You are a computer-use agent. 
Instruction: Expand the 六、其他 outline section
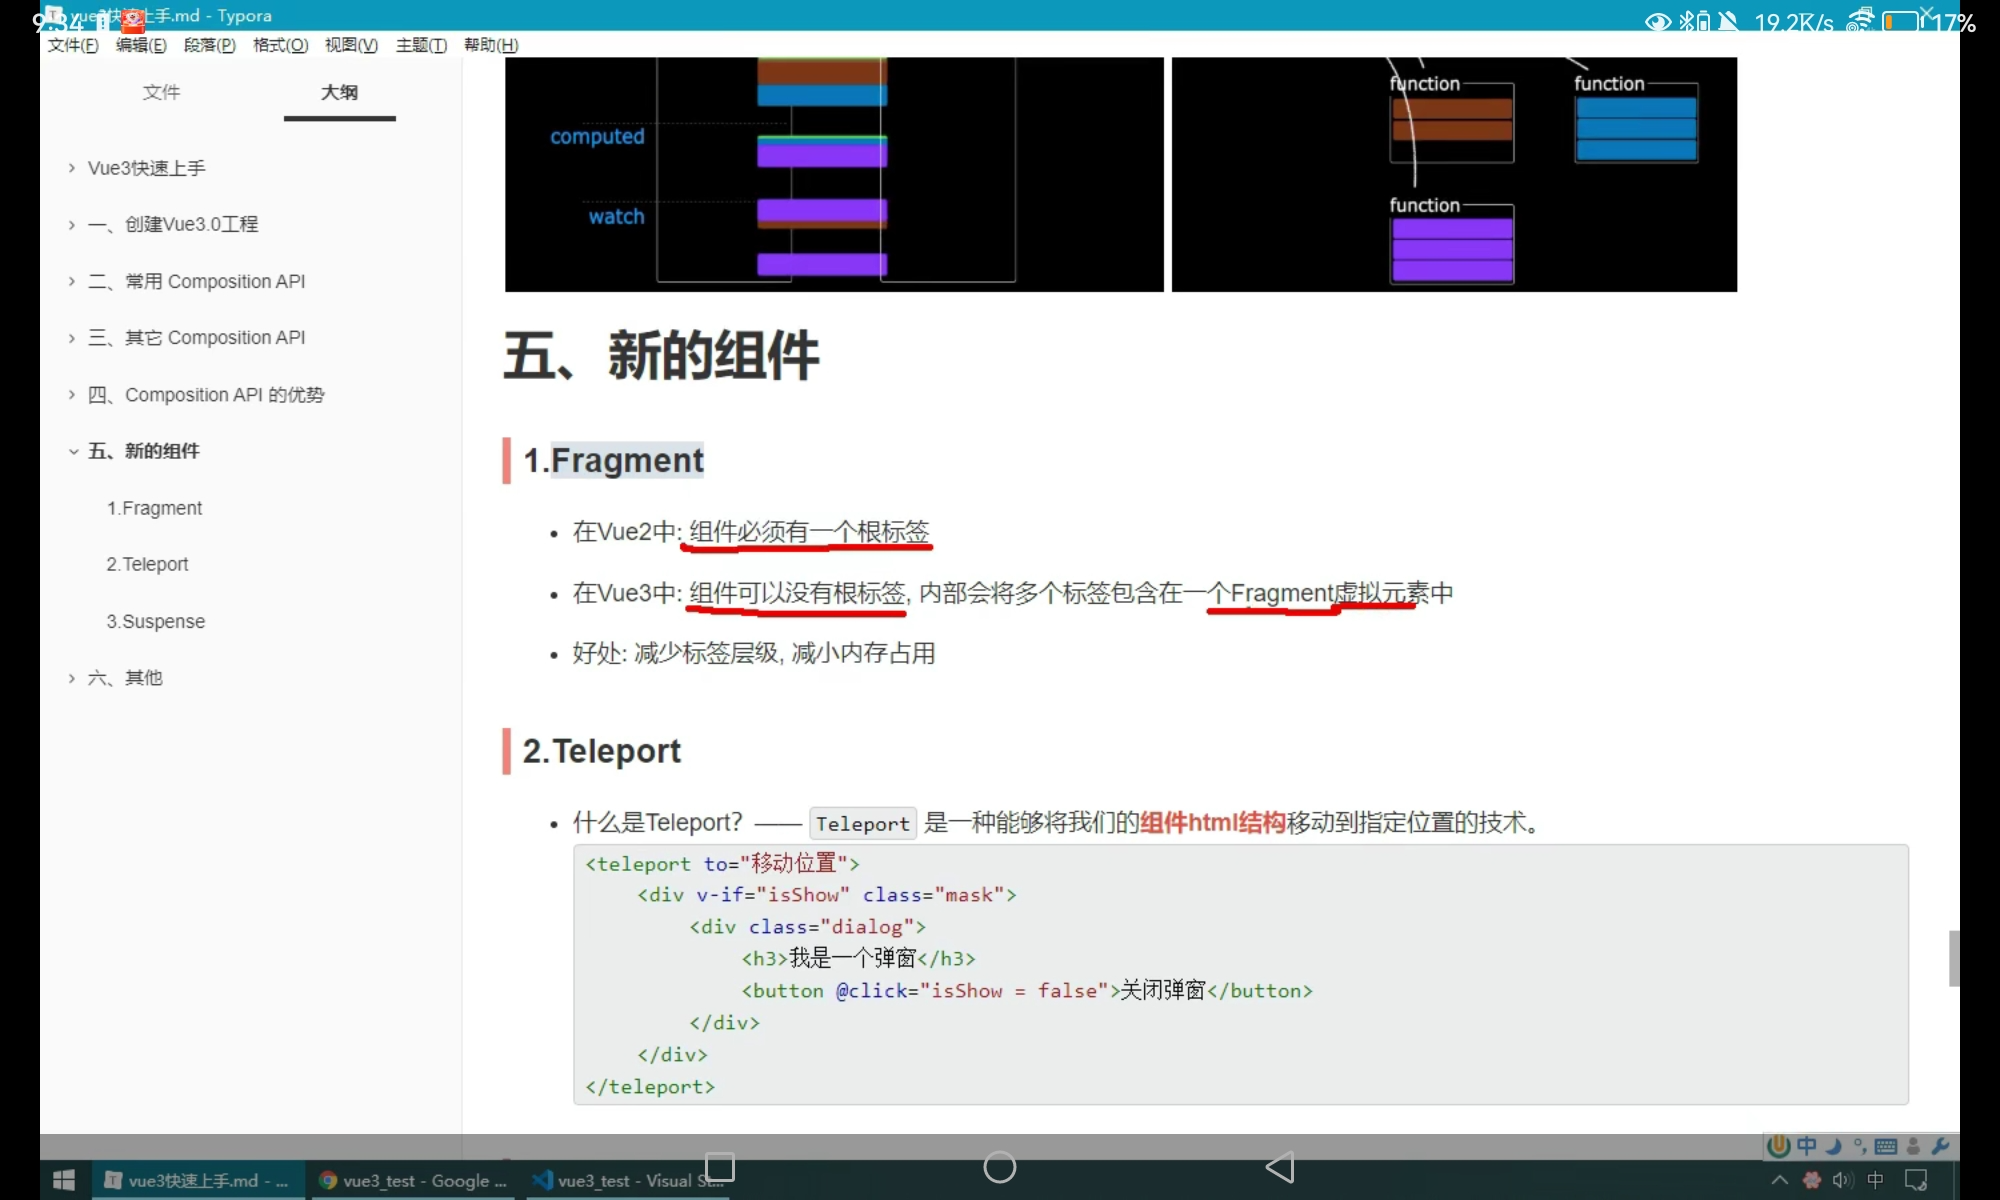point(72,678)
